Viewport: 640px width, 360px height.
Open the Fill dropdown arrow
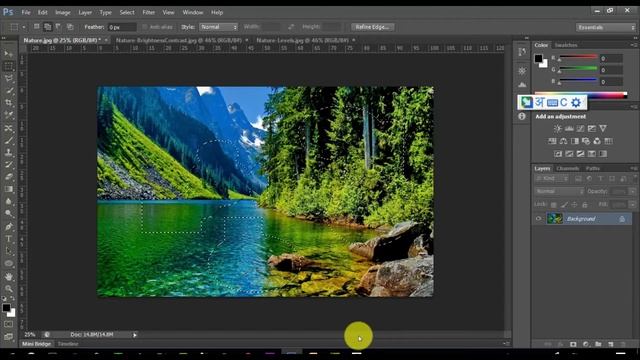[x=632, y=204]
